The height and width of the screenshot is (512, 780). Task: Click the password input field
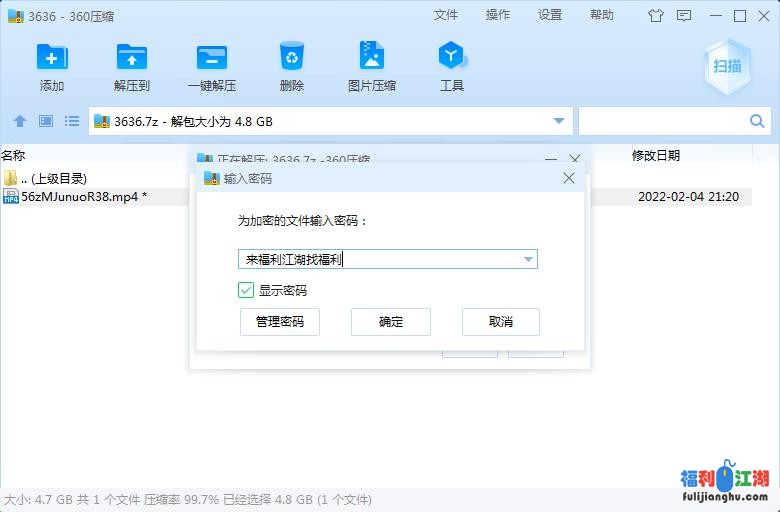tap(380, 260)
